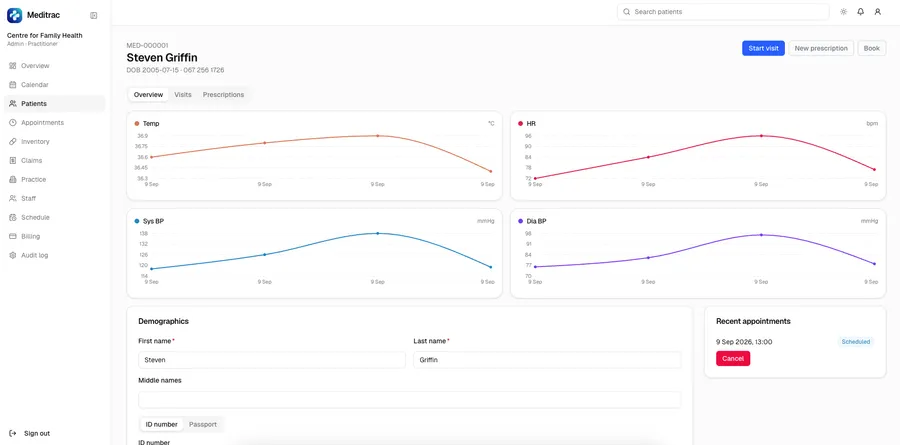Click the New prescription button
Image resolution: width=900 pixels, height=445 pixels.
tap(821, 48)
